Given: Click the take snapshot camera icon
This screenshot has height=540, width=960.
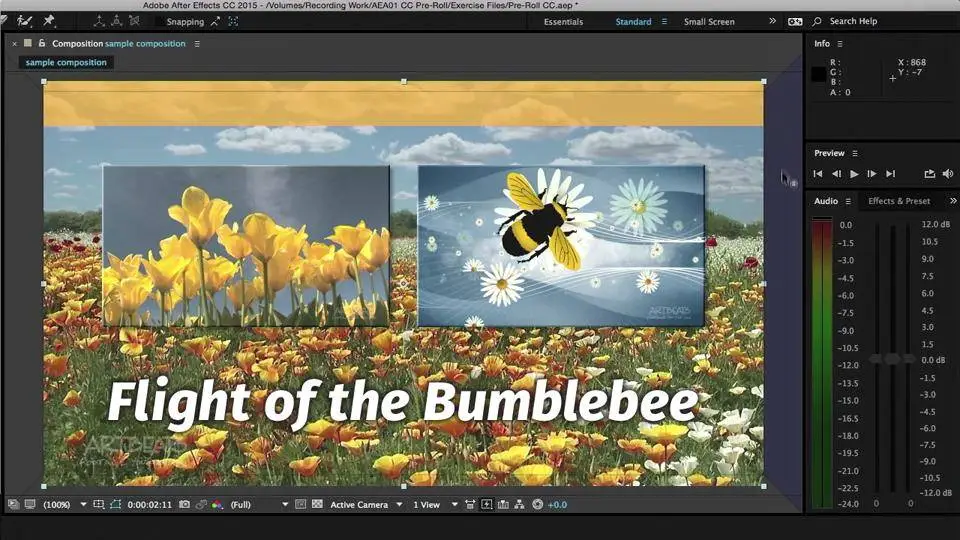Looking at the screenshot, I should [x=186, y=505].
